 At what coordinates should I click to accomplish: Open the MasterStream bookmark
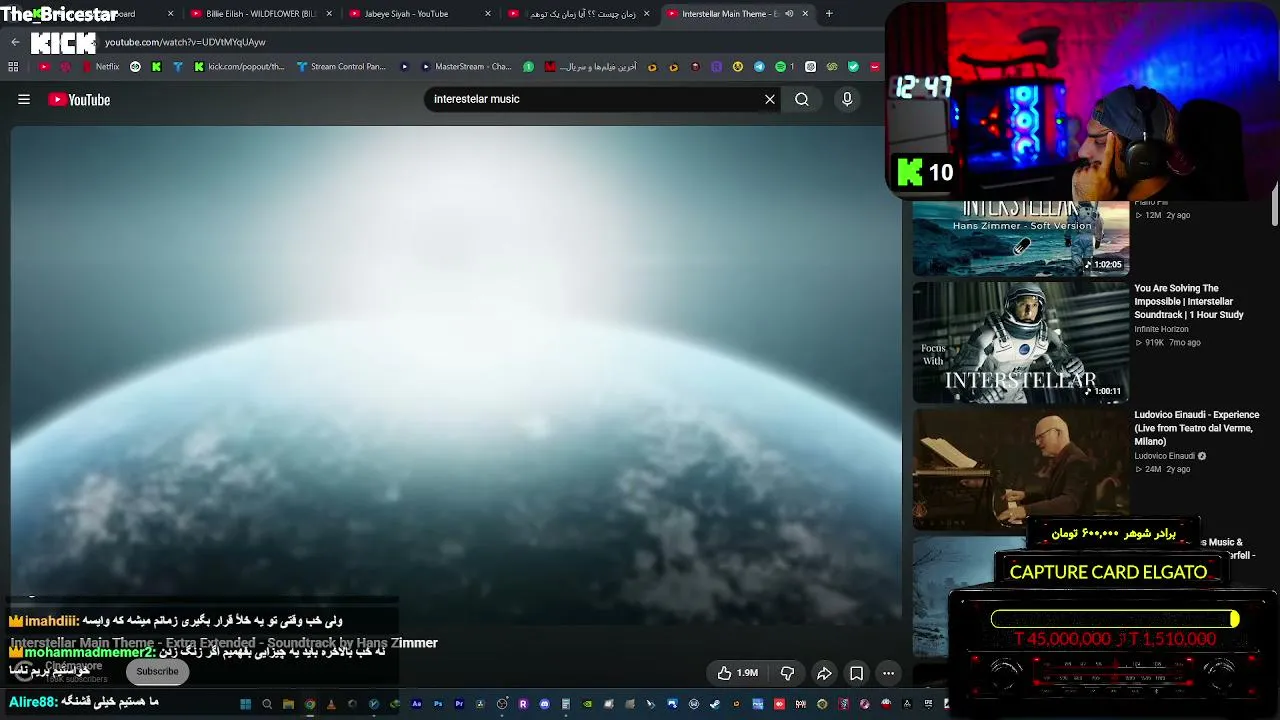(x=466, y=67)
